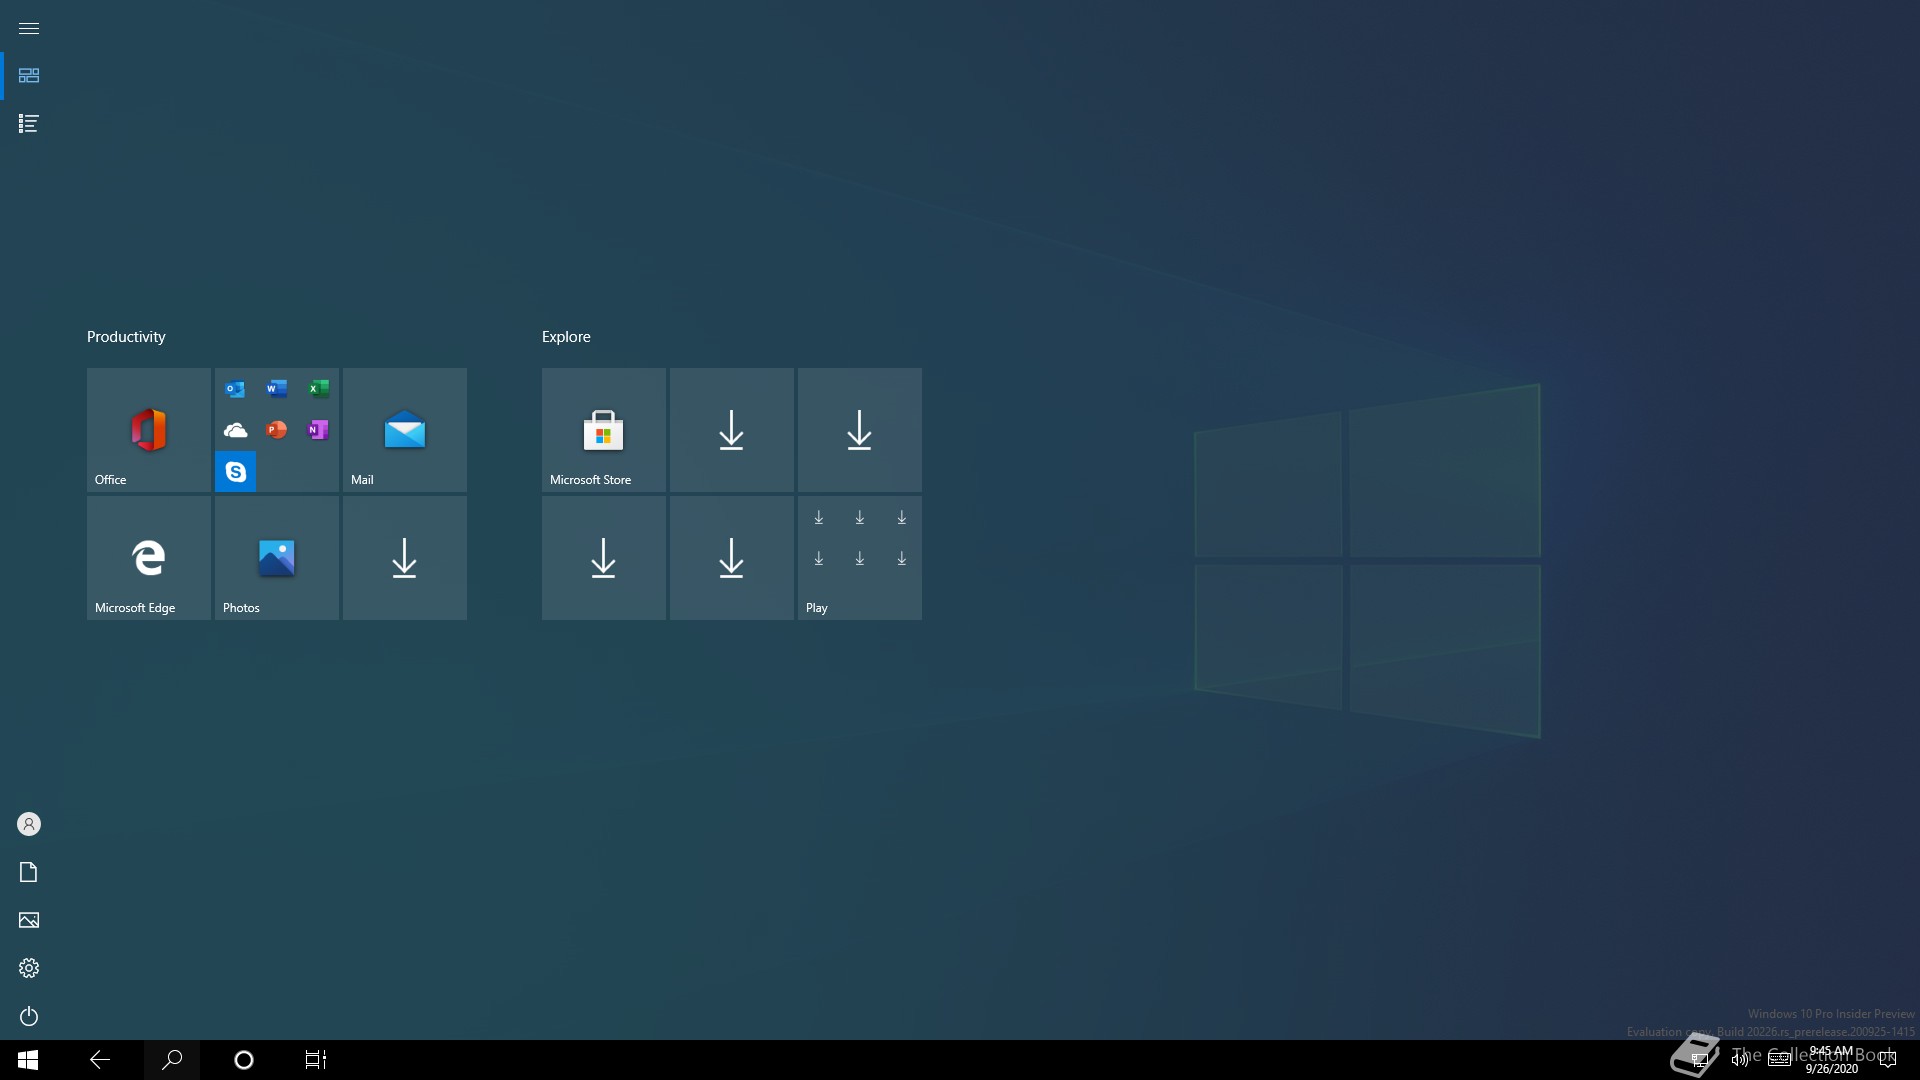Click the Windows Start button
This screenshot has height=1080, width=1920.
[28, 1060]
